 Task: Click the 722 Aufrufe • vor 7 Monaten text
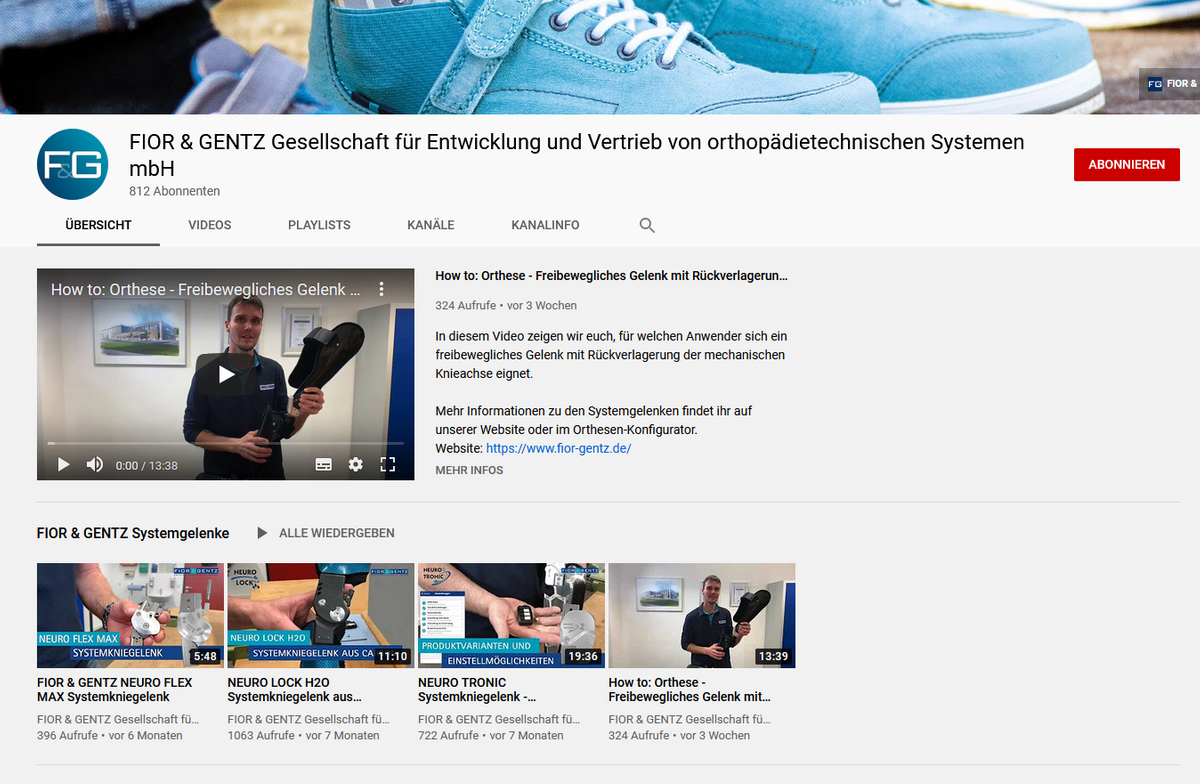coord(491,735)
